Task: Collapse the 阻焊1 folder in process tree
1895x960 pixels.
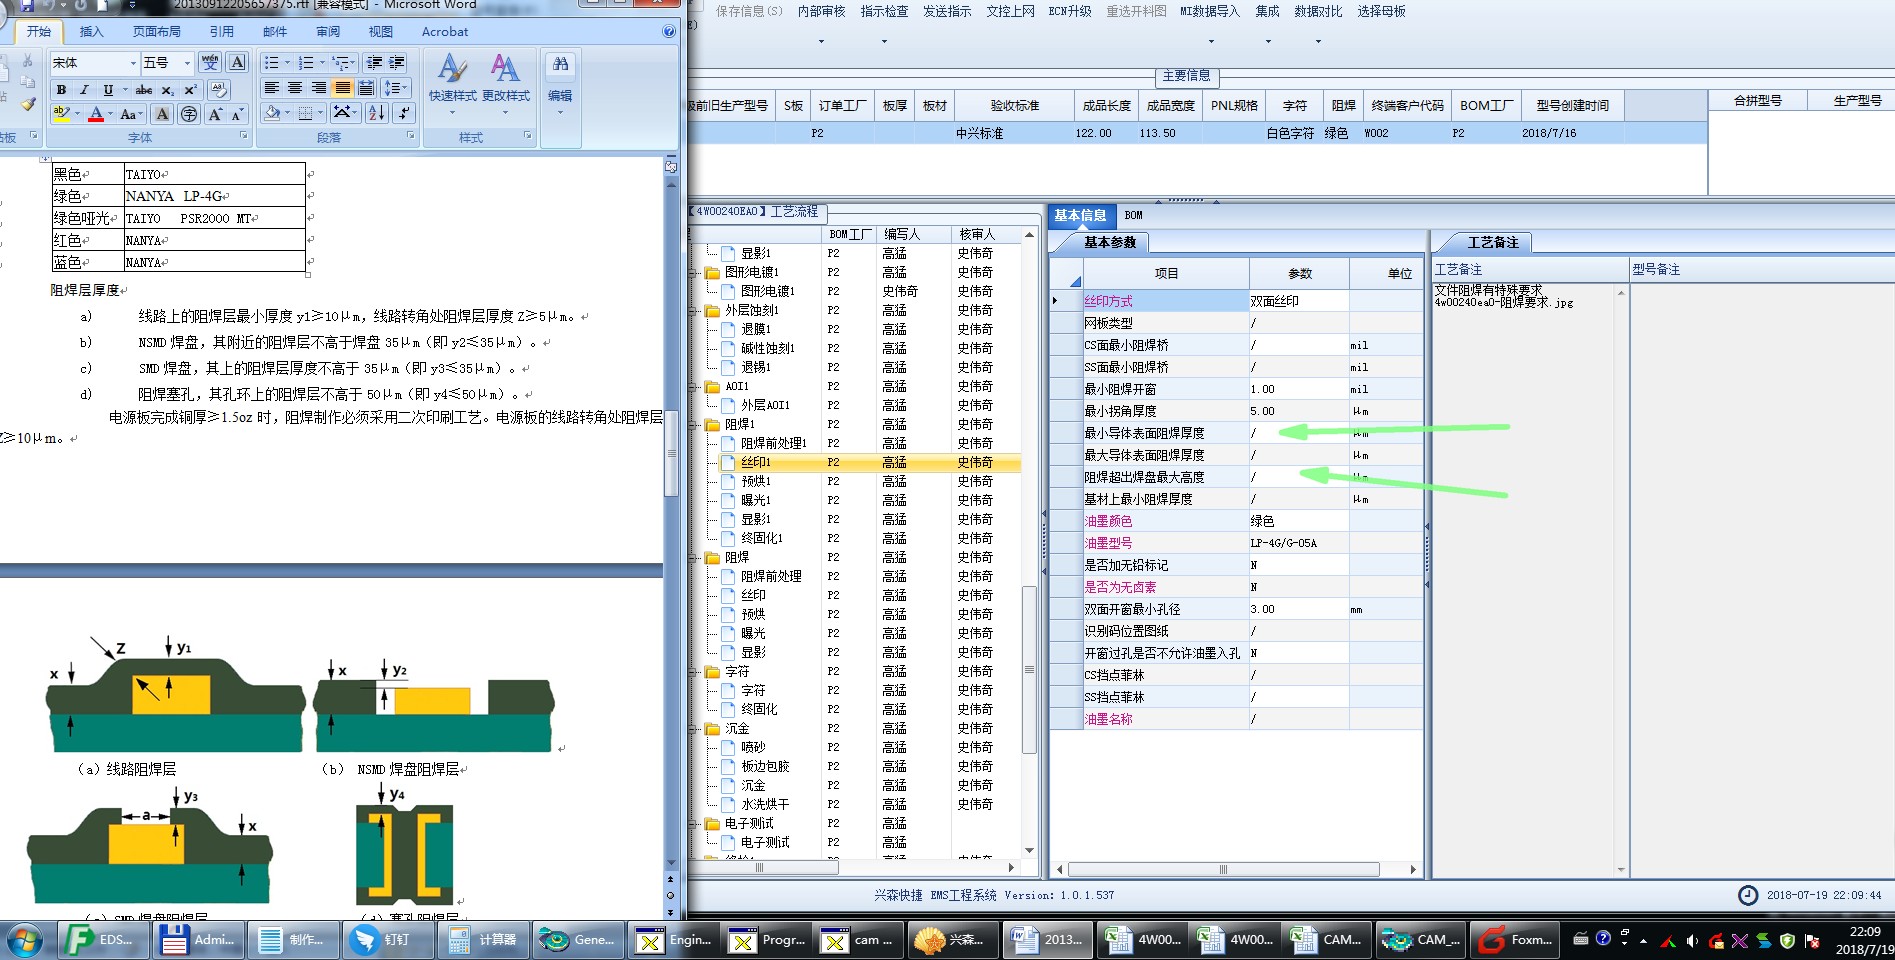Action: [x=694, y=424]
